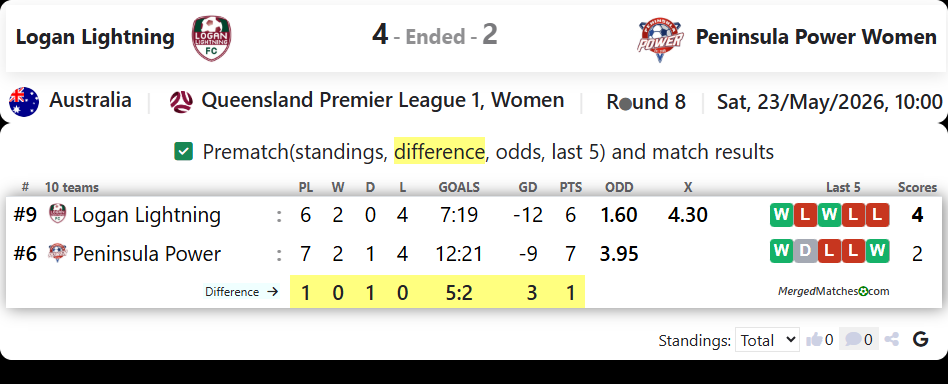Image resolution: width=948 pixels, height=384 pixels.
Task: Click Peninsula Power's grey D result badge
Action: [805, 251]
